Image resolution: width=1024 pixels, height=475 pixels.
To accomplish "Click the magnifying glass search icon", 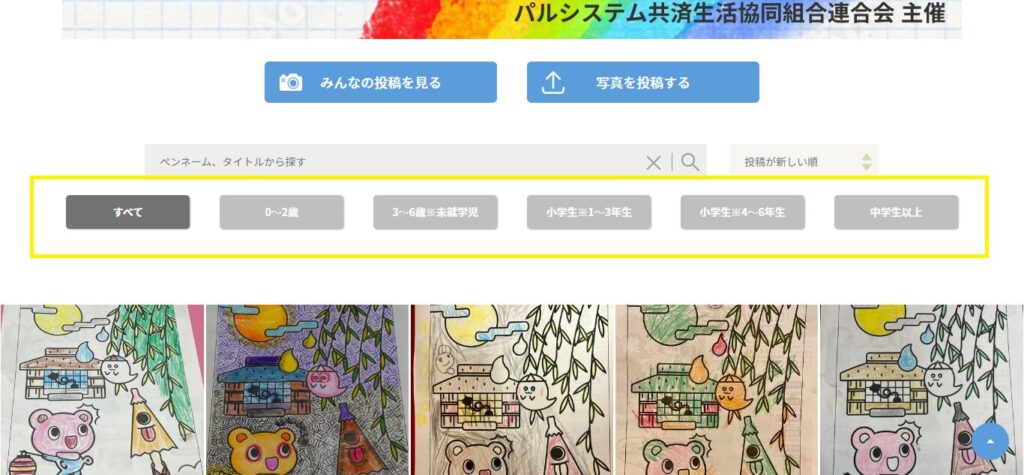I will [x=690, y=162].
